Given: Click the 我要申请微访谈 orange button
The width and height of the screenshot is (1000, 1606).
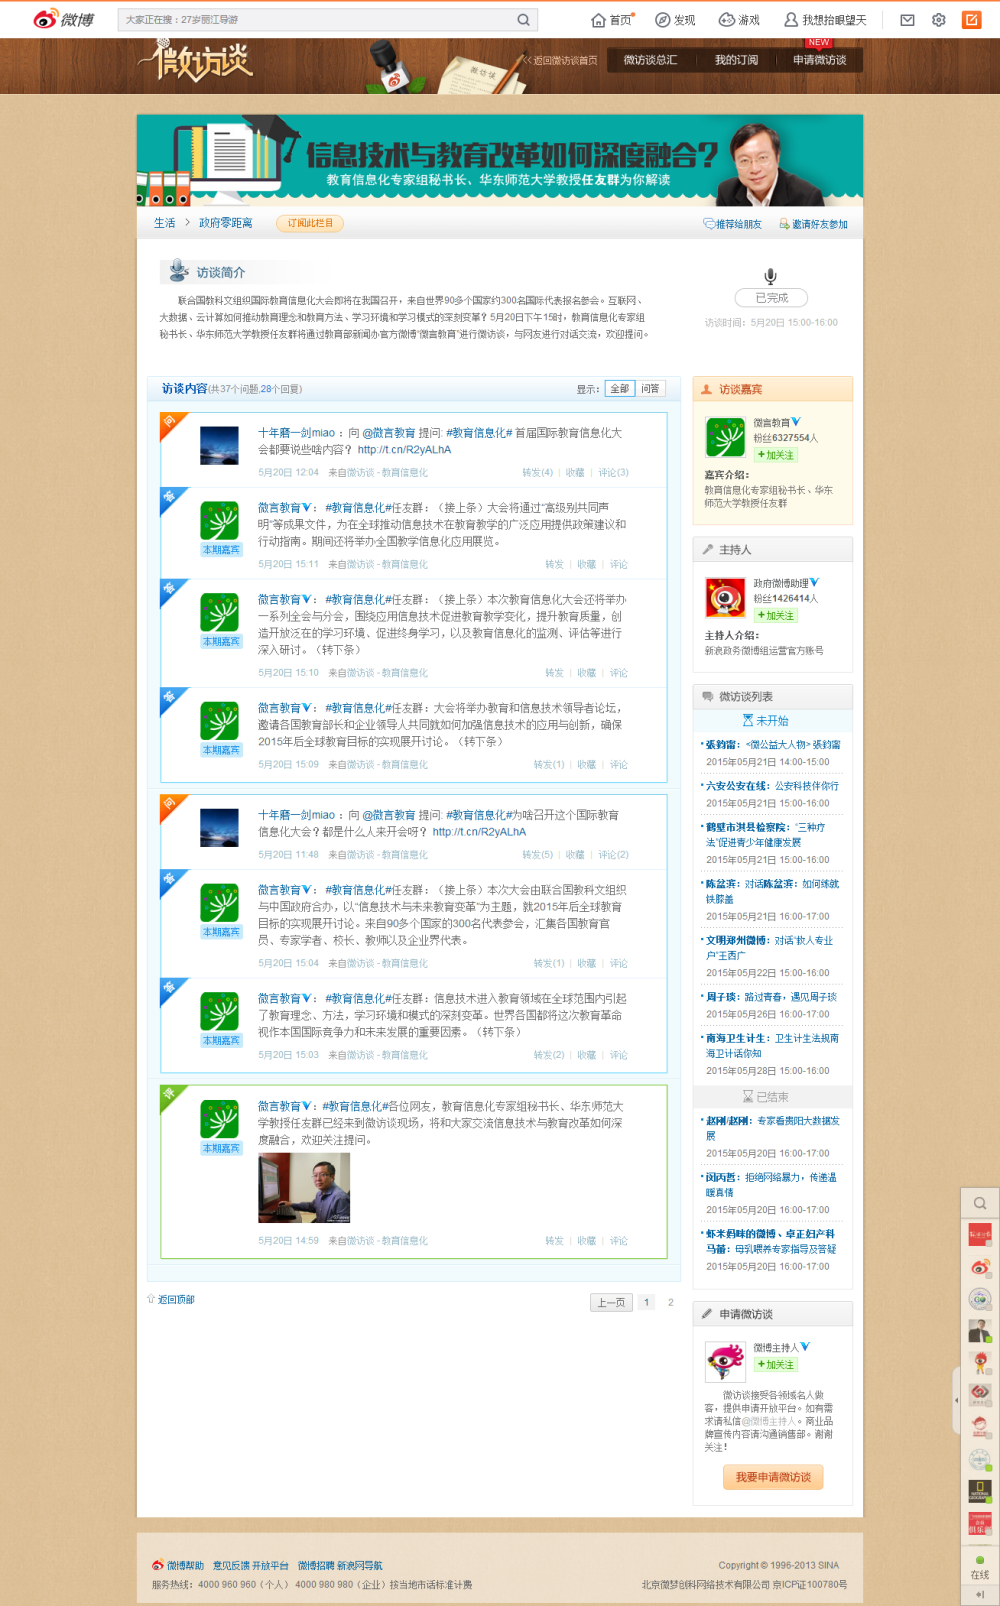Looking at the screenshot, I should [773, 1477].
